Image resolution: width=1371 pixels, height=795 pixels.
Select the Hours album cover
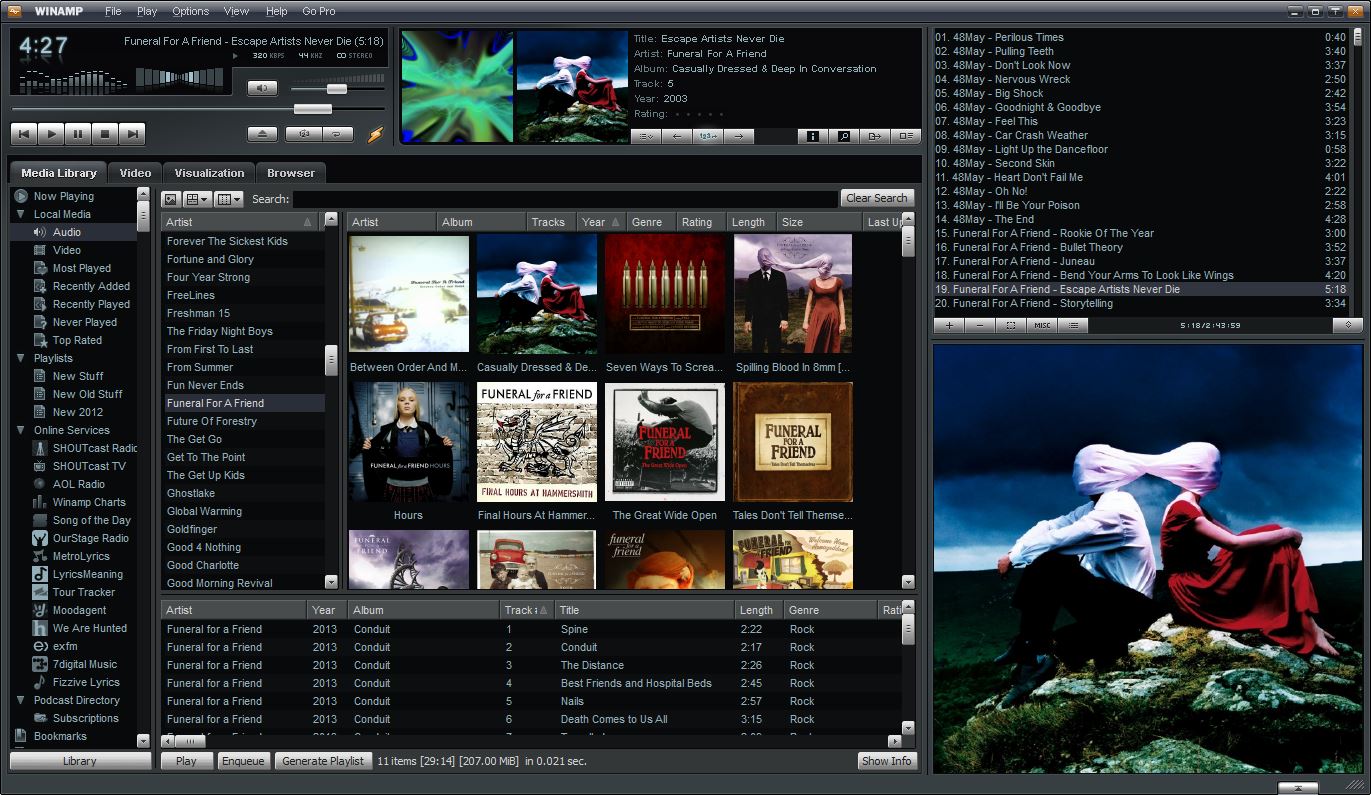coord(408,442)
